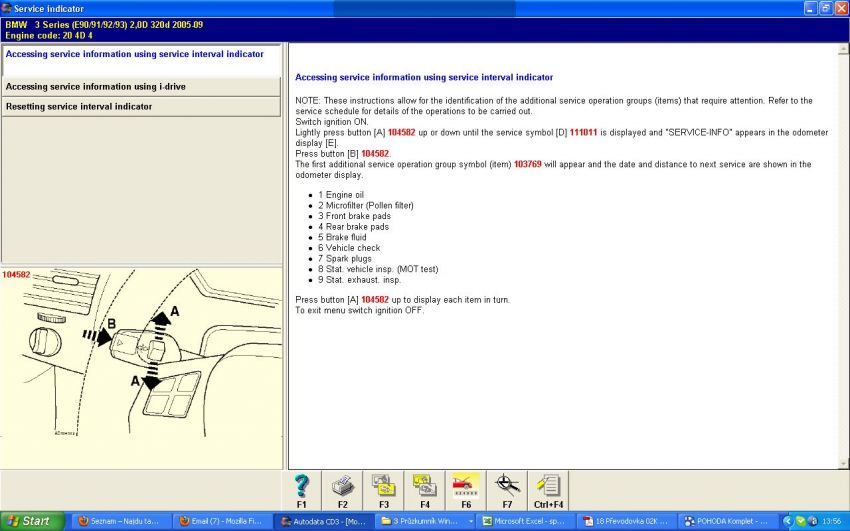Screen dimensions: 850x531
Task: Click the '9 Stat. exhaust. insp.' item
Action: (x=359, y=280)
